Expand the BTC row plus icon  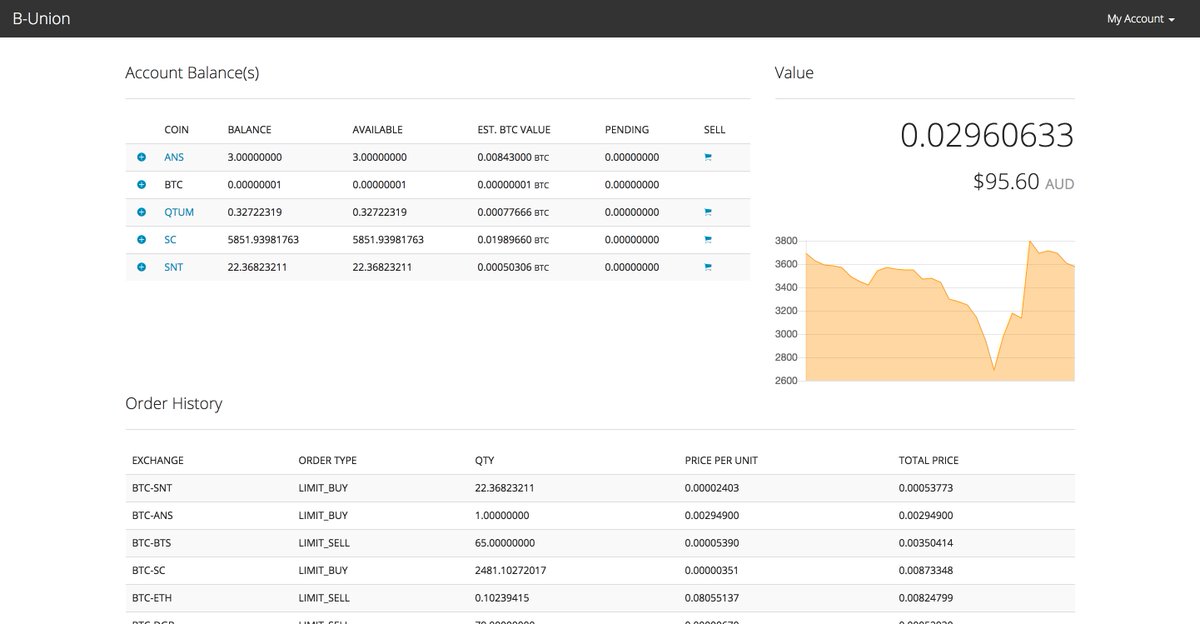click(x=141, y=185)
